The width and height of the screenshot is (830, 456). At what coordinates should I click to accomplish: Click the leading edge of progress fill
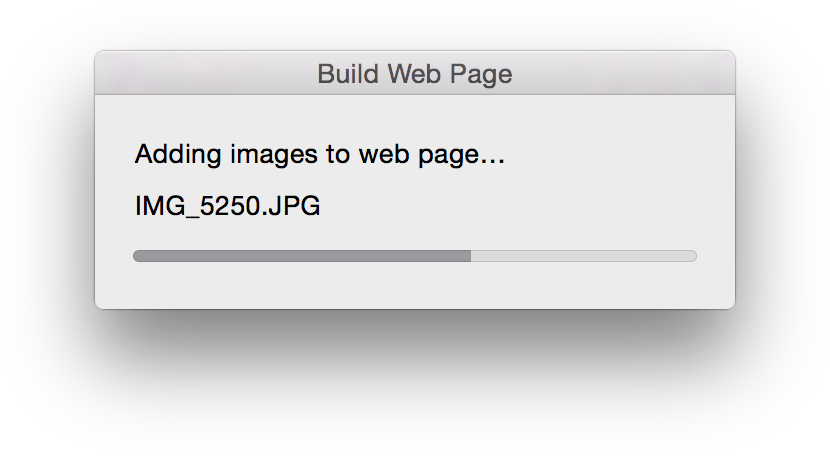[470, 256]
